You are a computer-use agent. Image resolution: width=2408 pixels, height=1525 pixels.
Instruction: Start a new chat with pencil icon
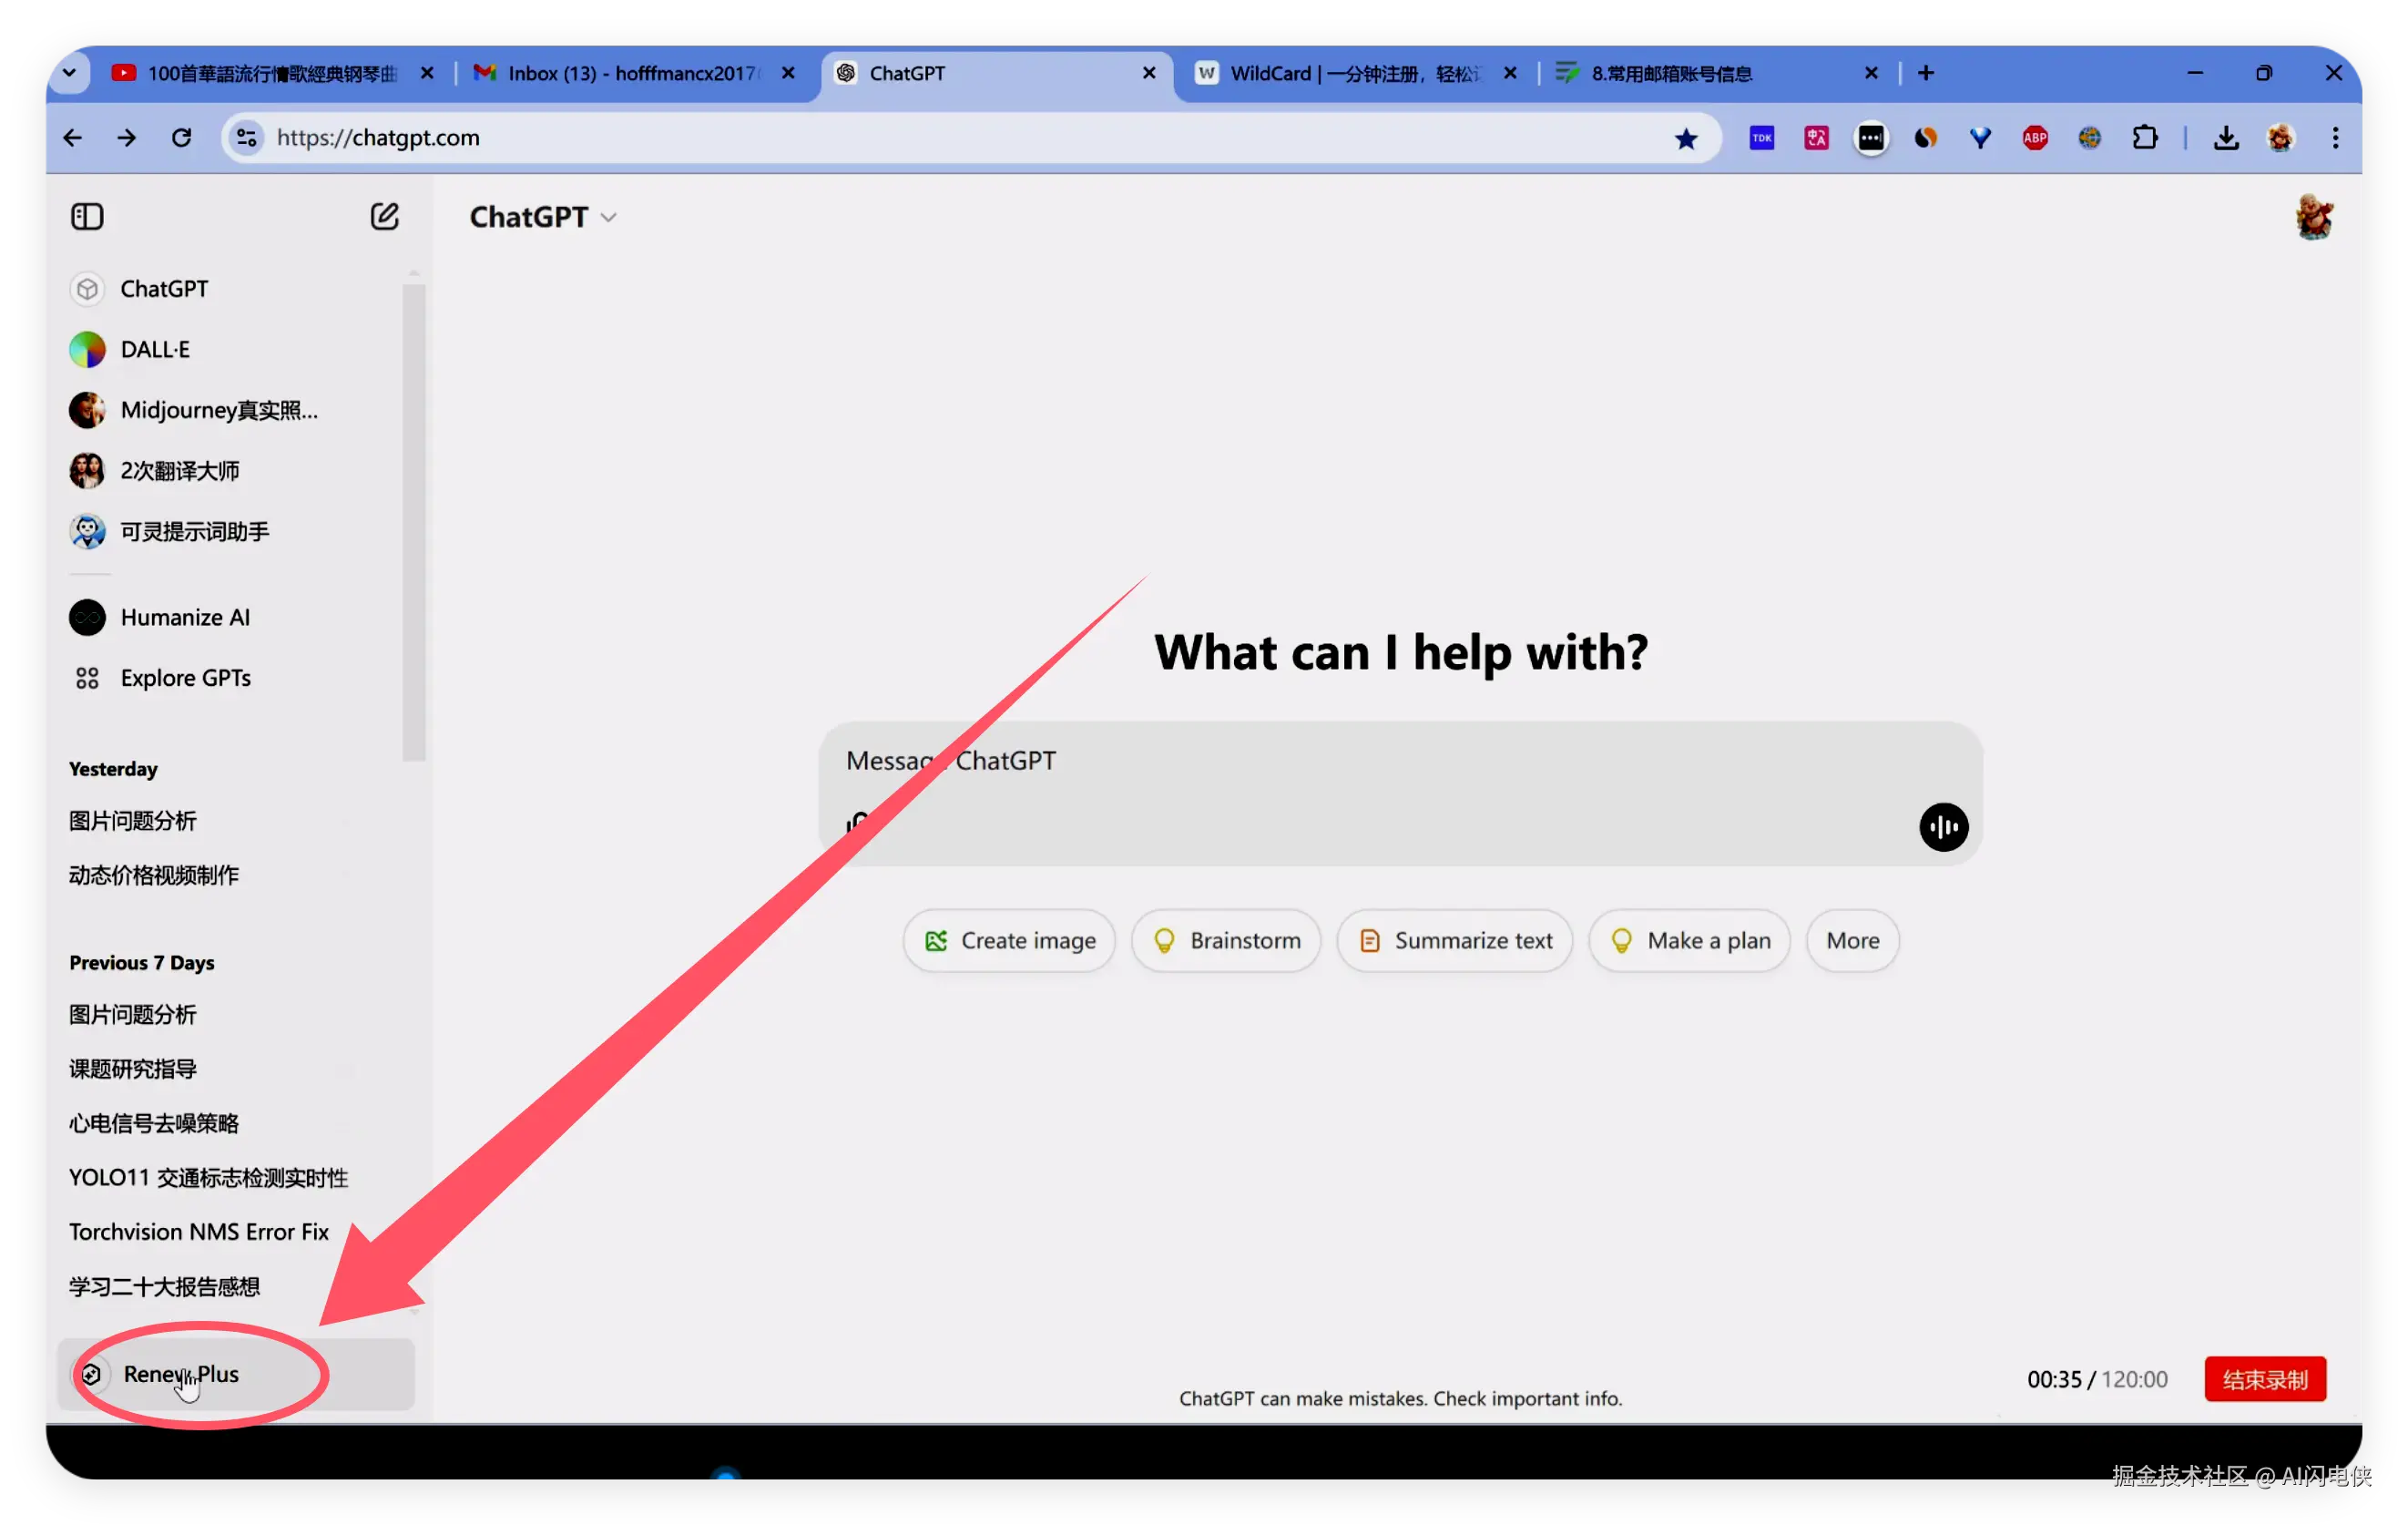click(x=384, y=216)
